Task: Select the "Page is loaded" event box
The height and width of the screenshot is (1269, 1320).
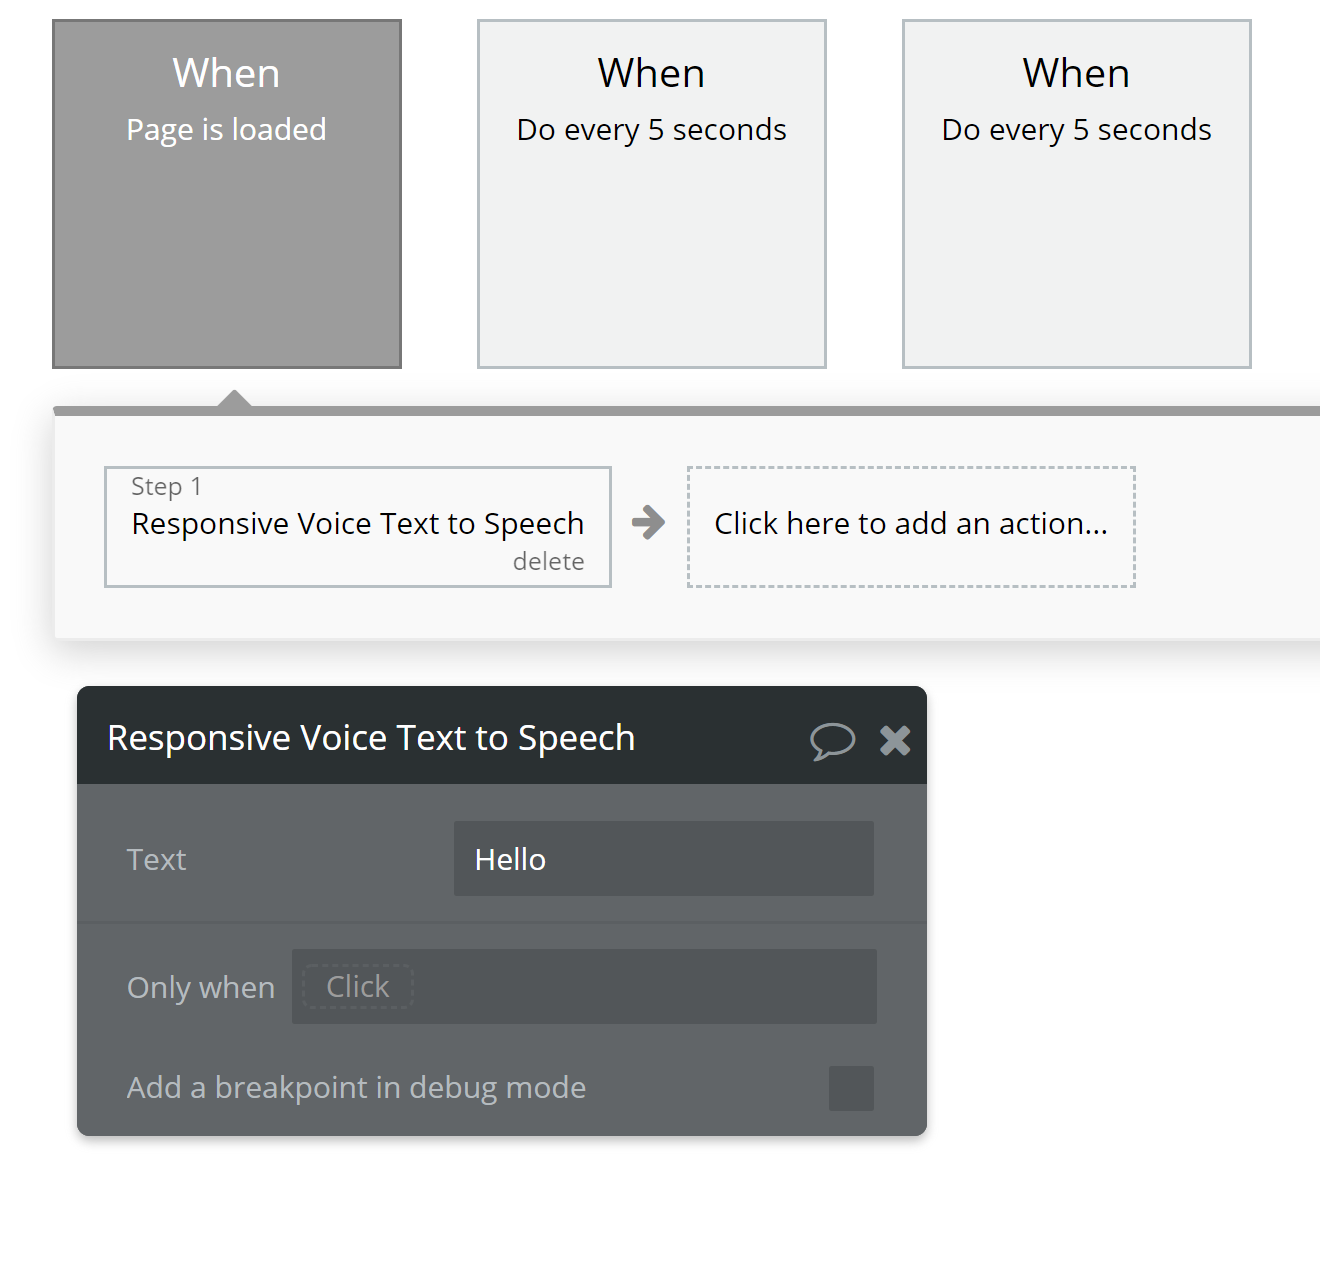Action: [x=227, y=194]
